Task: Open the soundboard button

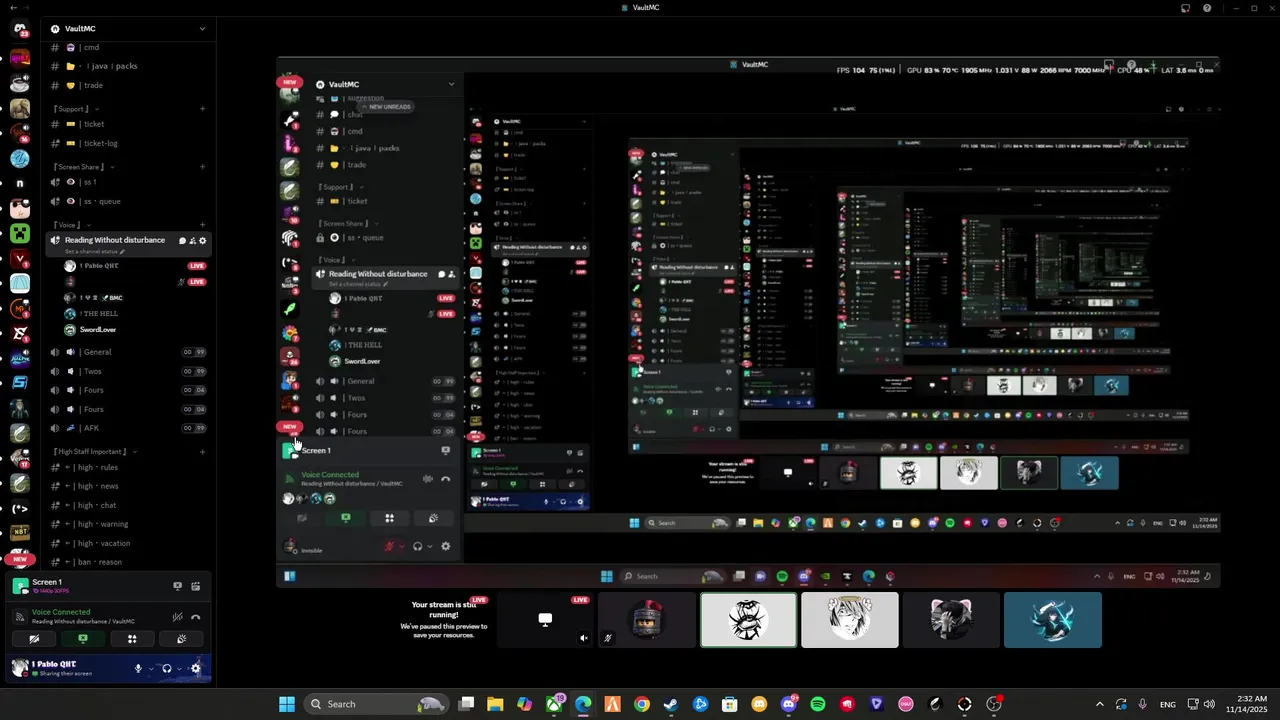Action: (x=181, y=639)
